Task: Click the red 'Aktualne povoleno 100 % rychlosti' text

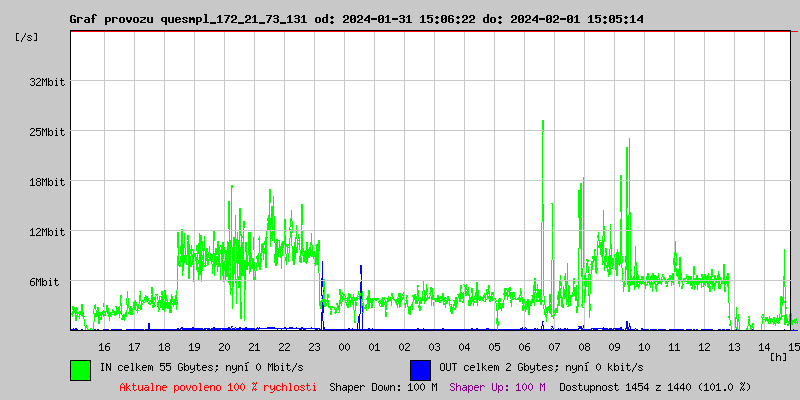Action: [218, 386]
